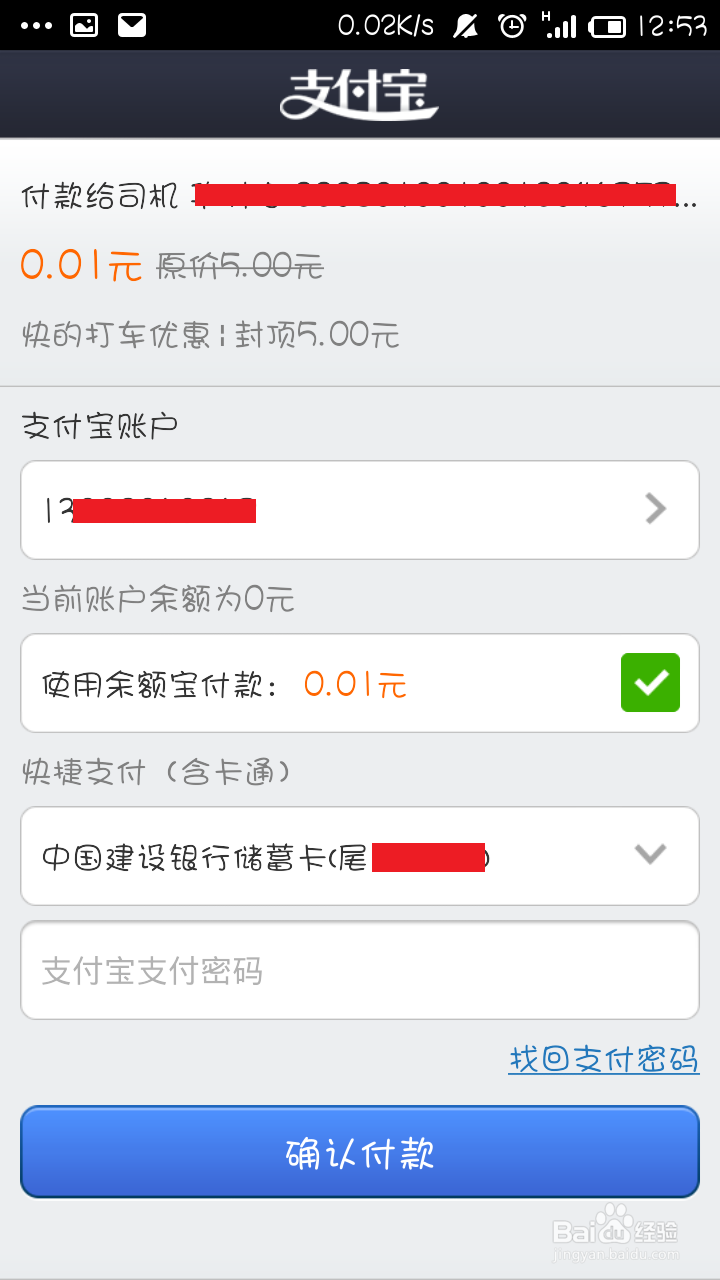Tap the 付款给司机 recipient line

[360, 195]
